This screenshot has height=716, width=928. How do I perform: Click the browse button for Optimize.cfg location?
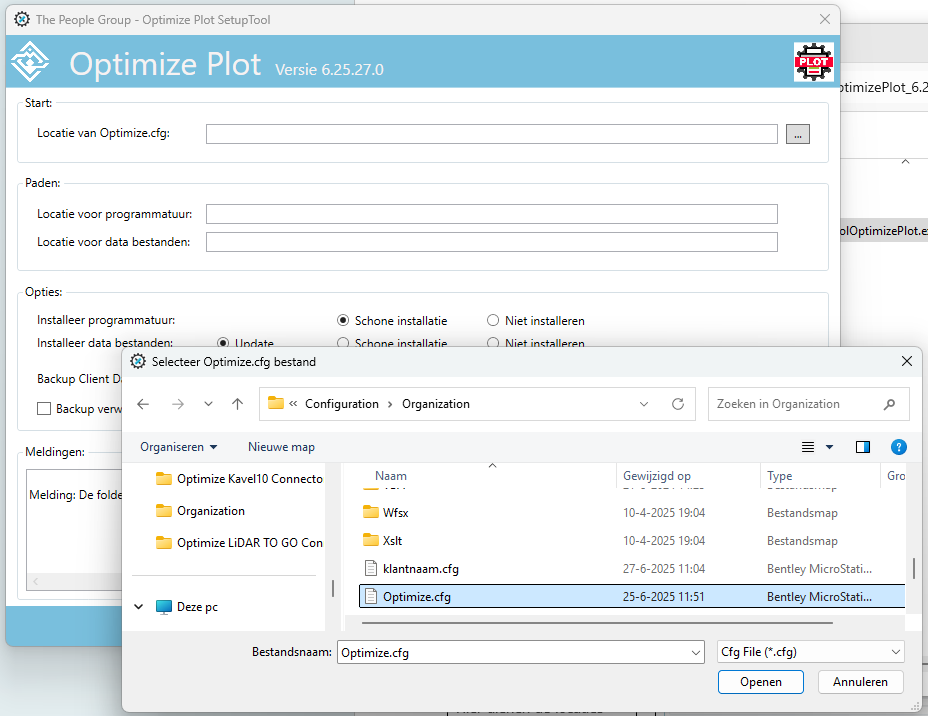point(797,134)
